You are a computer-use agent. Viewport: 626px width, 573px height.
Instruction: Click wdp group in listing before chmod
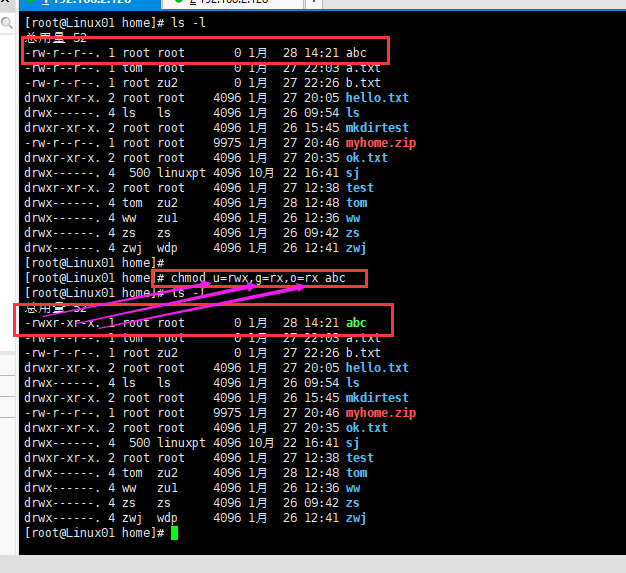[167, 248]
